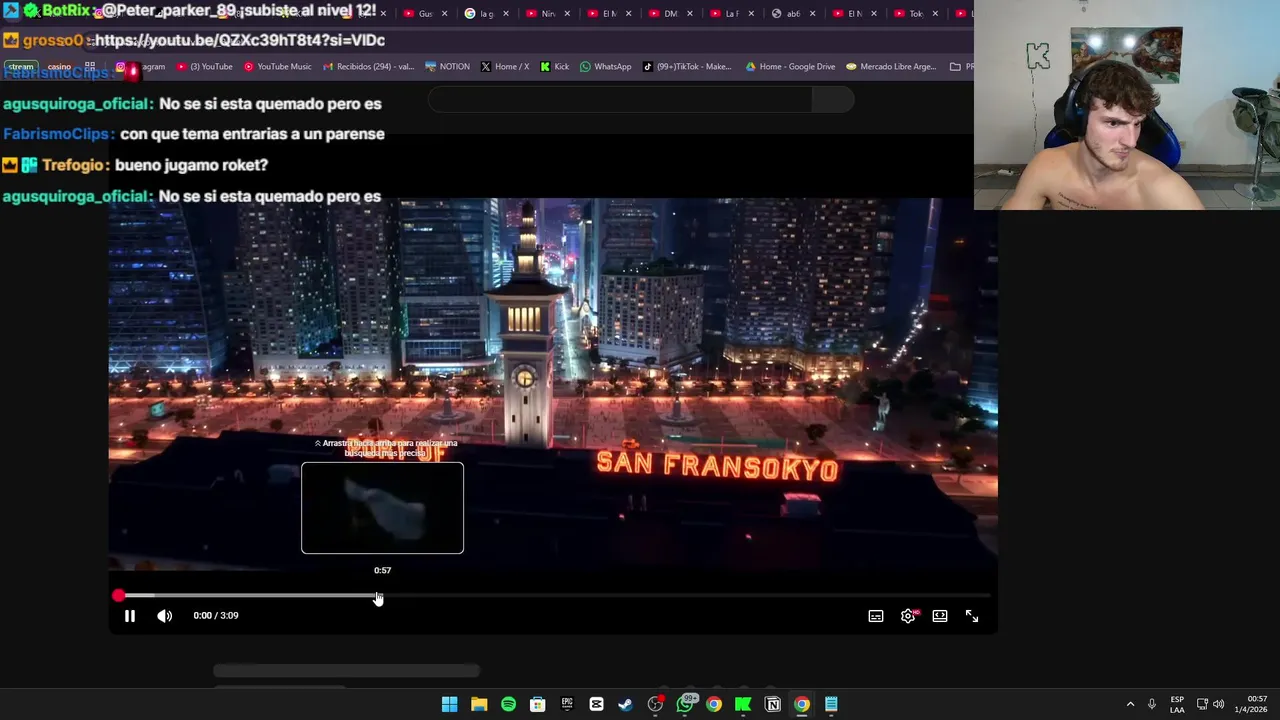Open Microsoft Store from taskbar
Image resolution: width=1280 pixels, height=720 pixels.
pyautogui.click(x=538, y=704)
